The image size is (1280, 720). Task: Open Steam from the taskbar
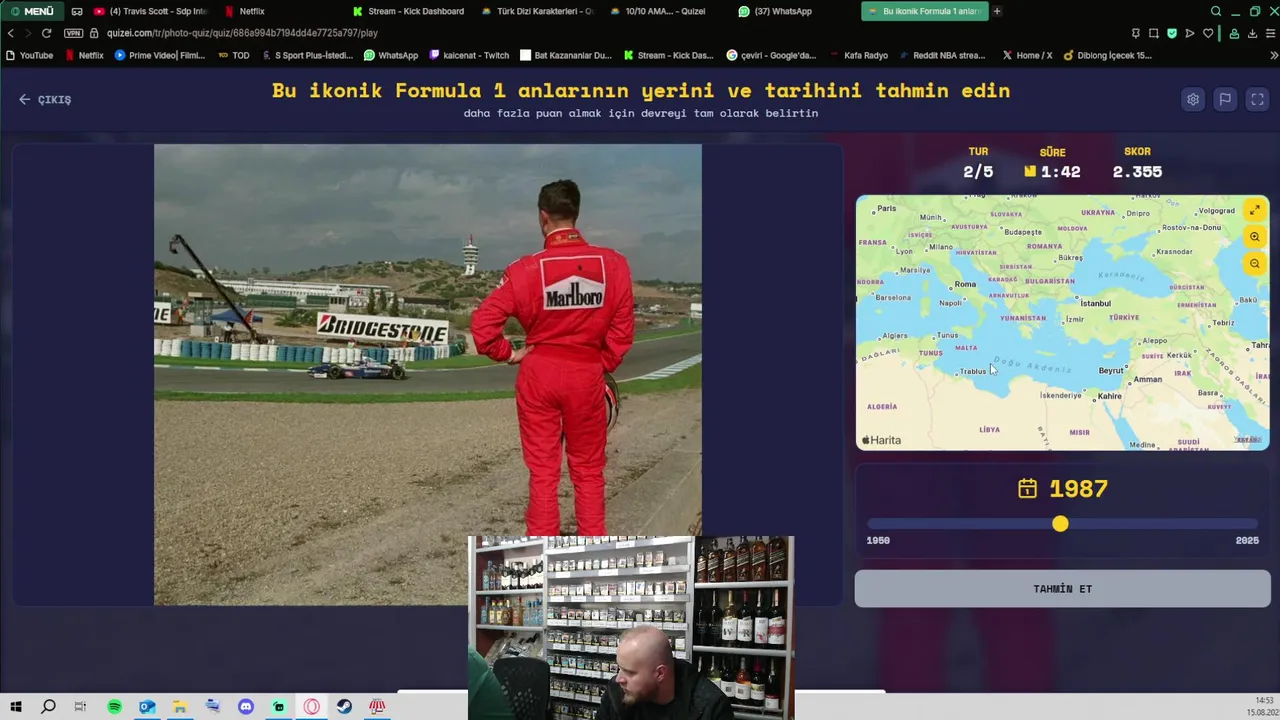(344, 706)
